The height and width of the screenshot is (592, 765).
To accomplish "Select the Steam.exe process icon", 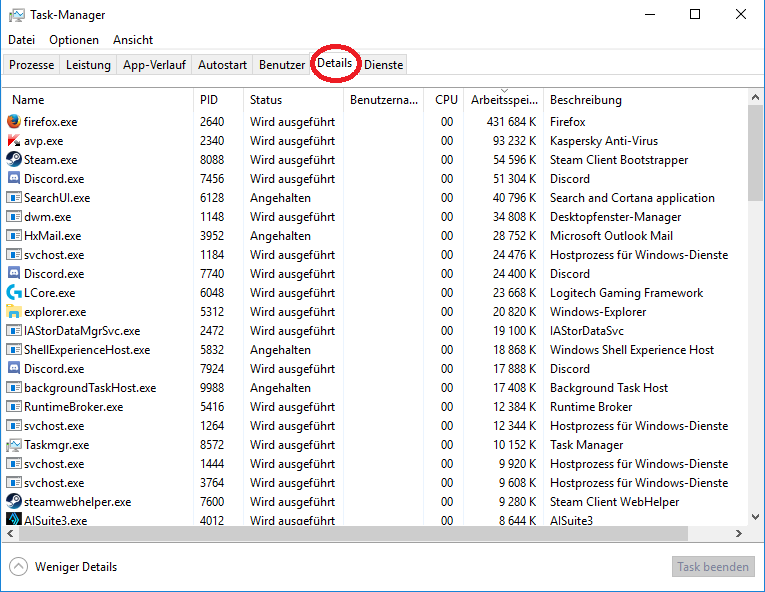I will point(14,159).
